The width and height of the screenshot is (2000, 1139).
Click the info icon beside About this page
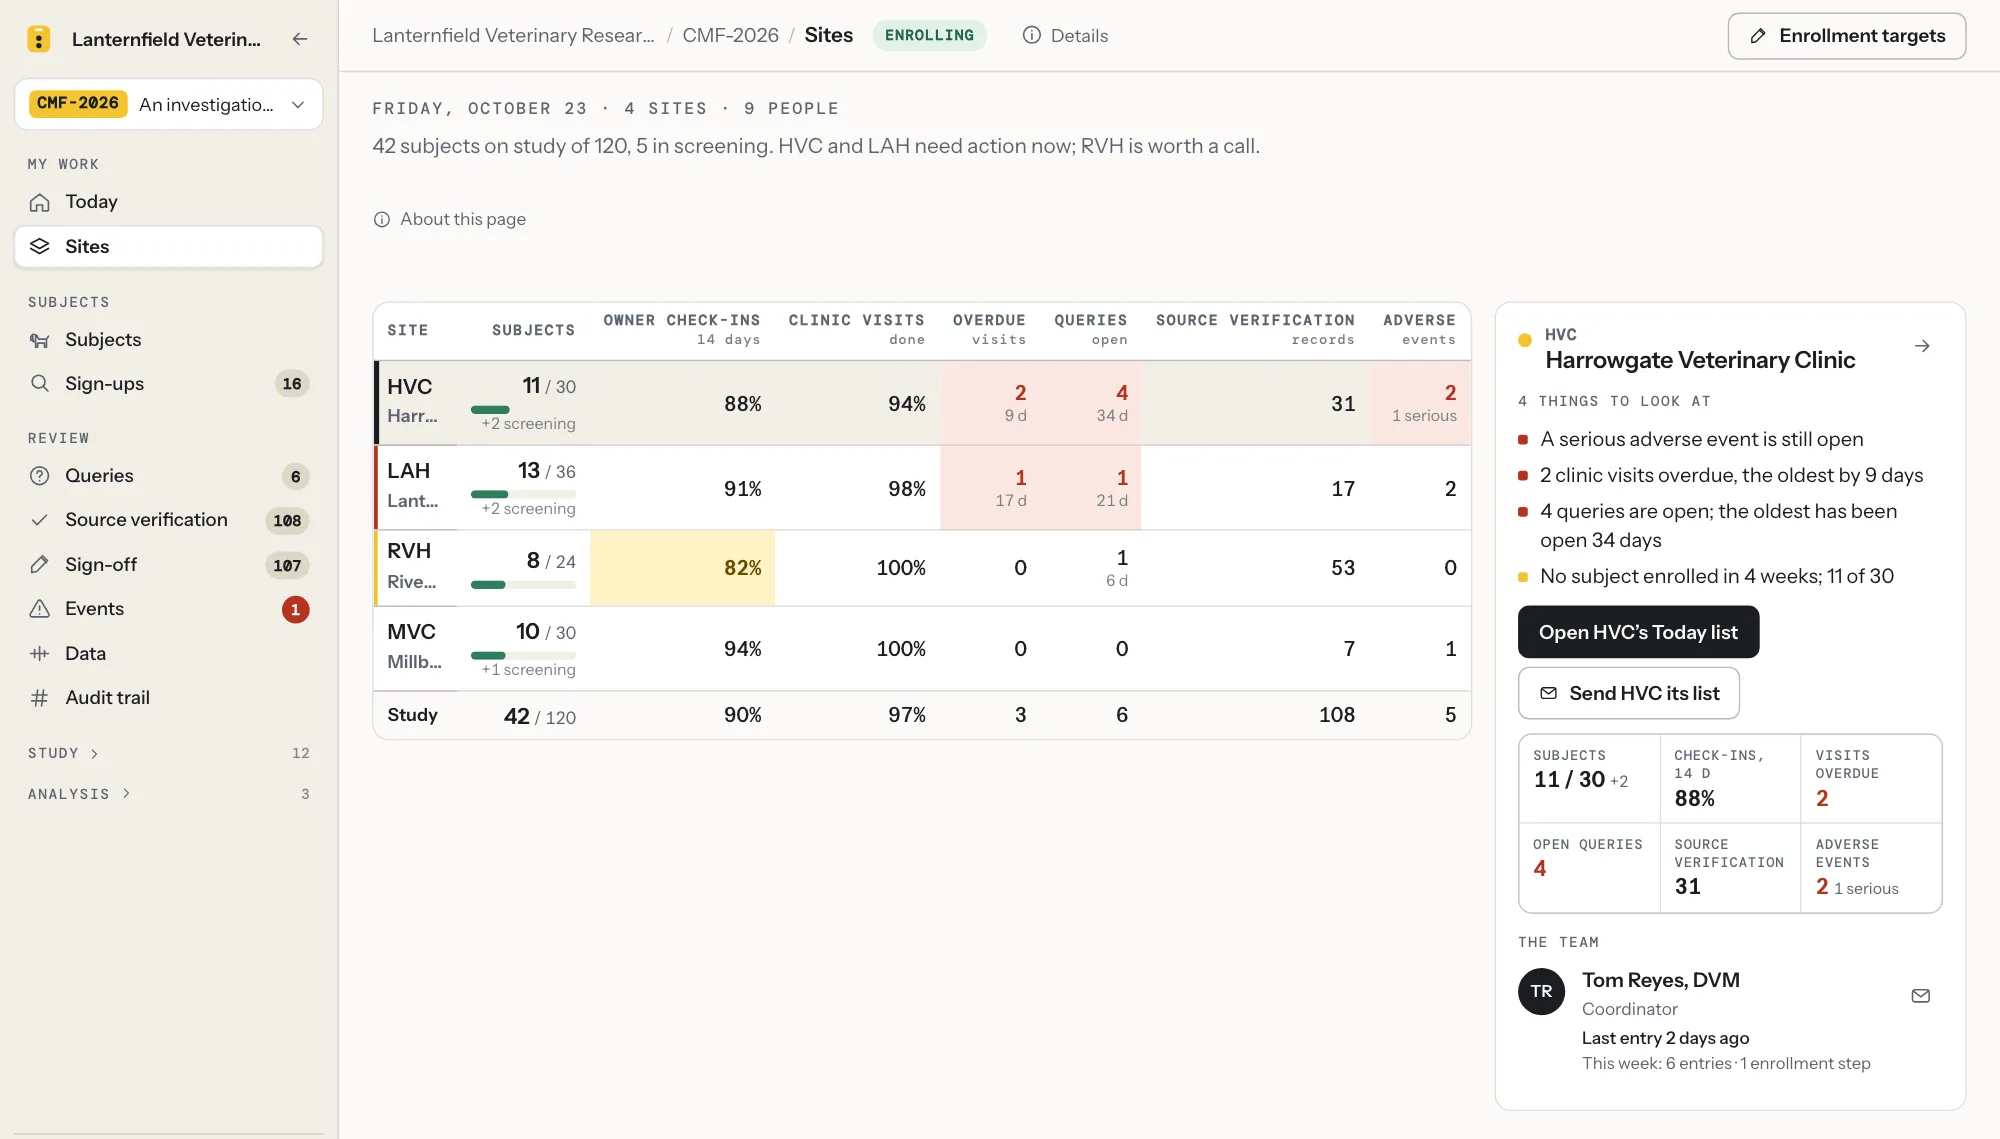point(382,219)
